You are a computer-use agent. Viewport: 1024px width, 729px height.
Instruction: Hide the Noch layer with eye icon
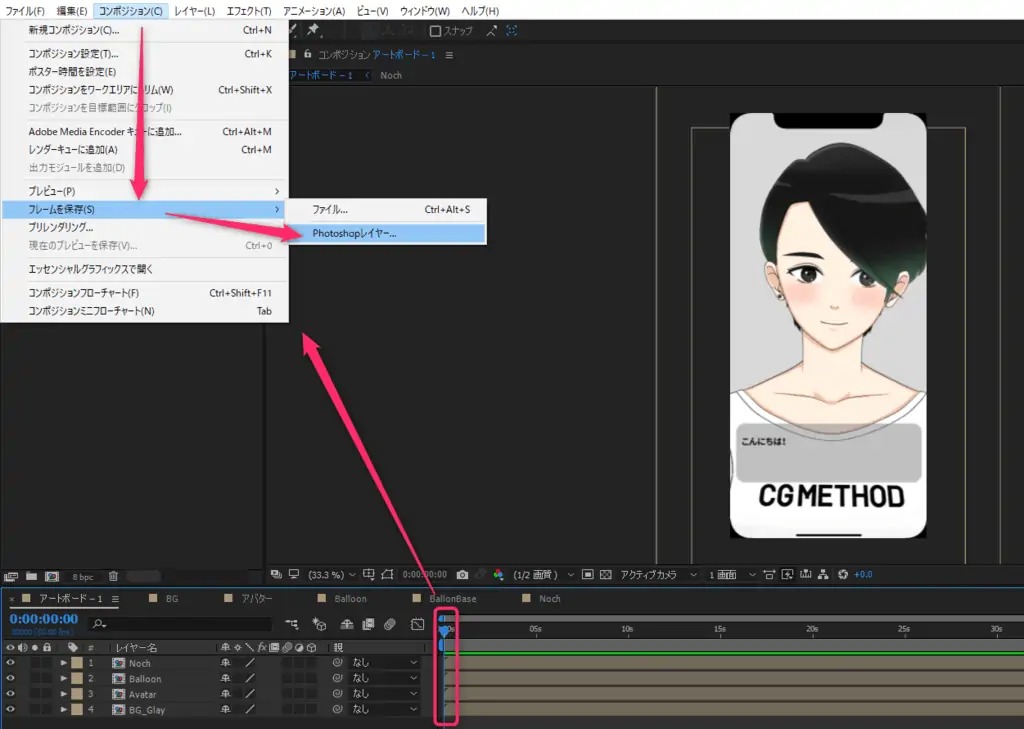coord(10,663)
